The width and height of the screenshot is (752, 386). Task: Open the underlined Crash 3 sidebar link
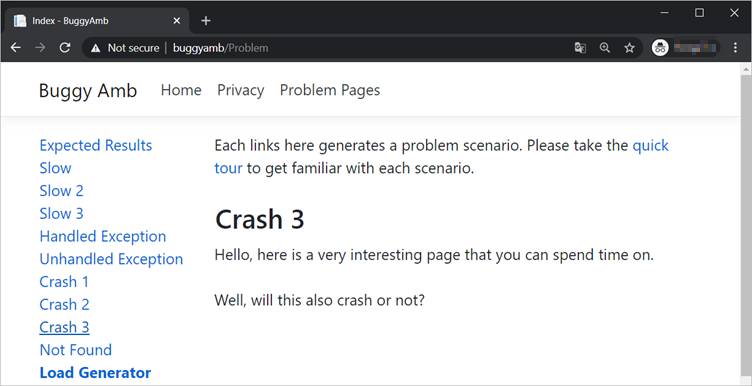64,327
